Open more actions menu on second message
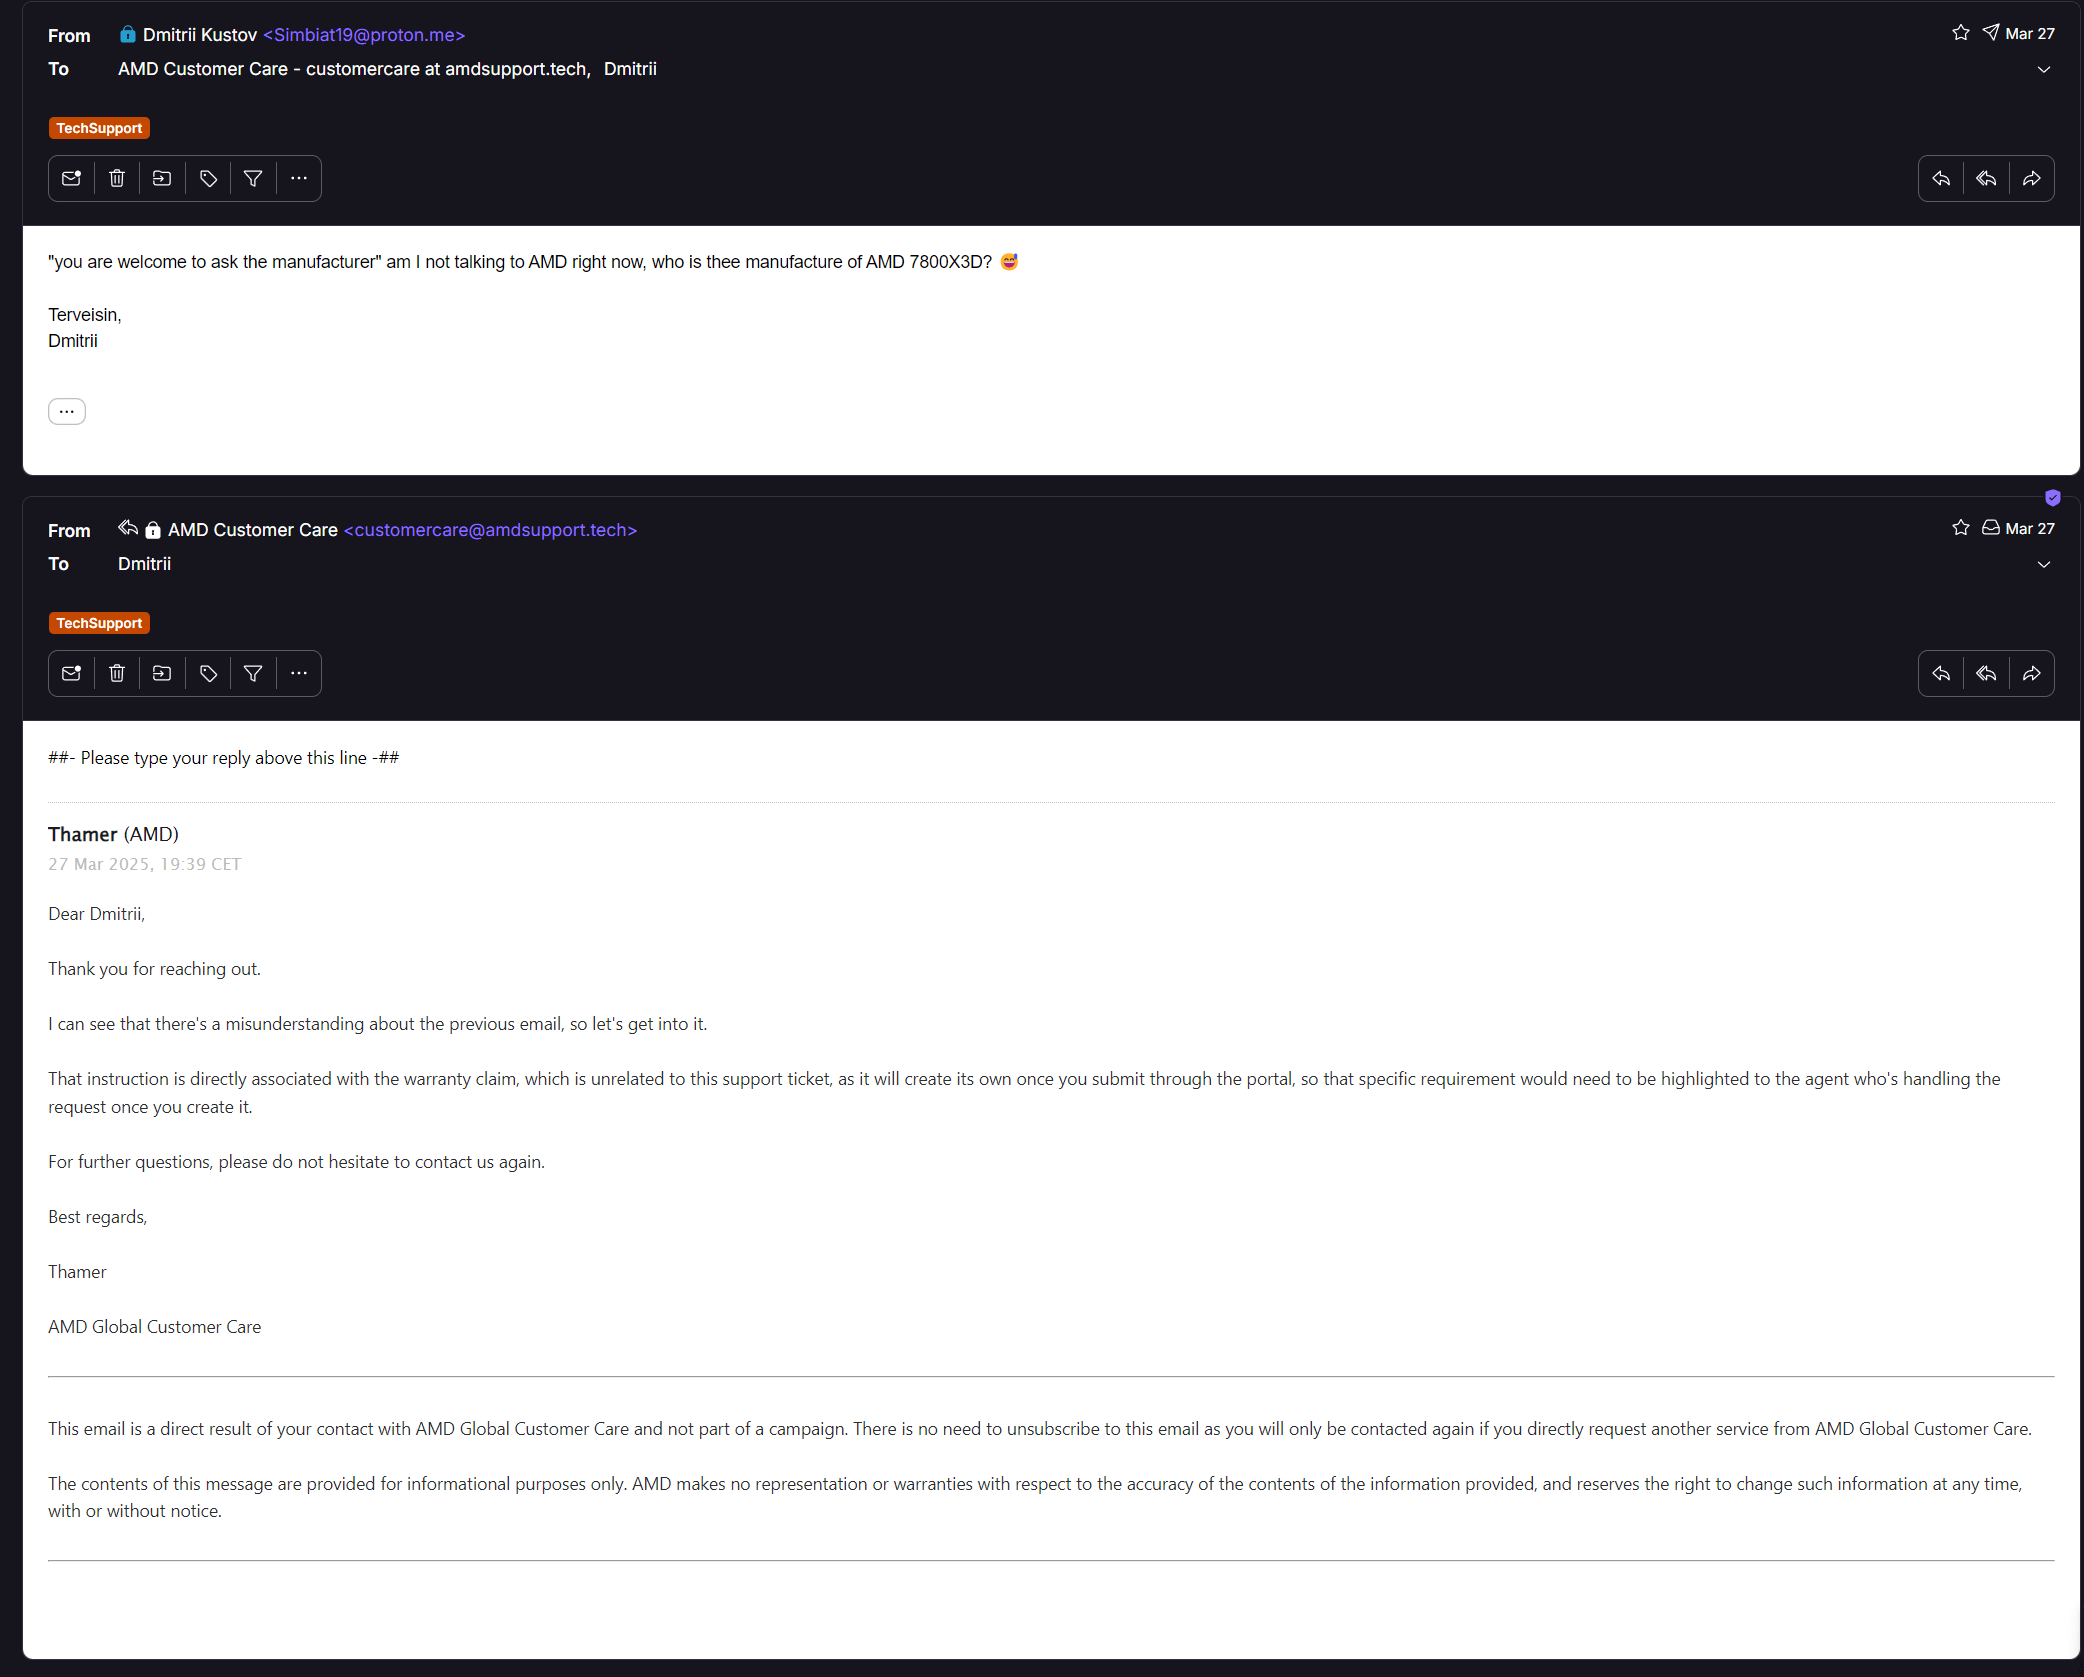This screenshot has width=2084, height=1677. tap(299, 674)
